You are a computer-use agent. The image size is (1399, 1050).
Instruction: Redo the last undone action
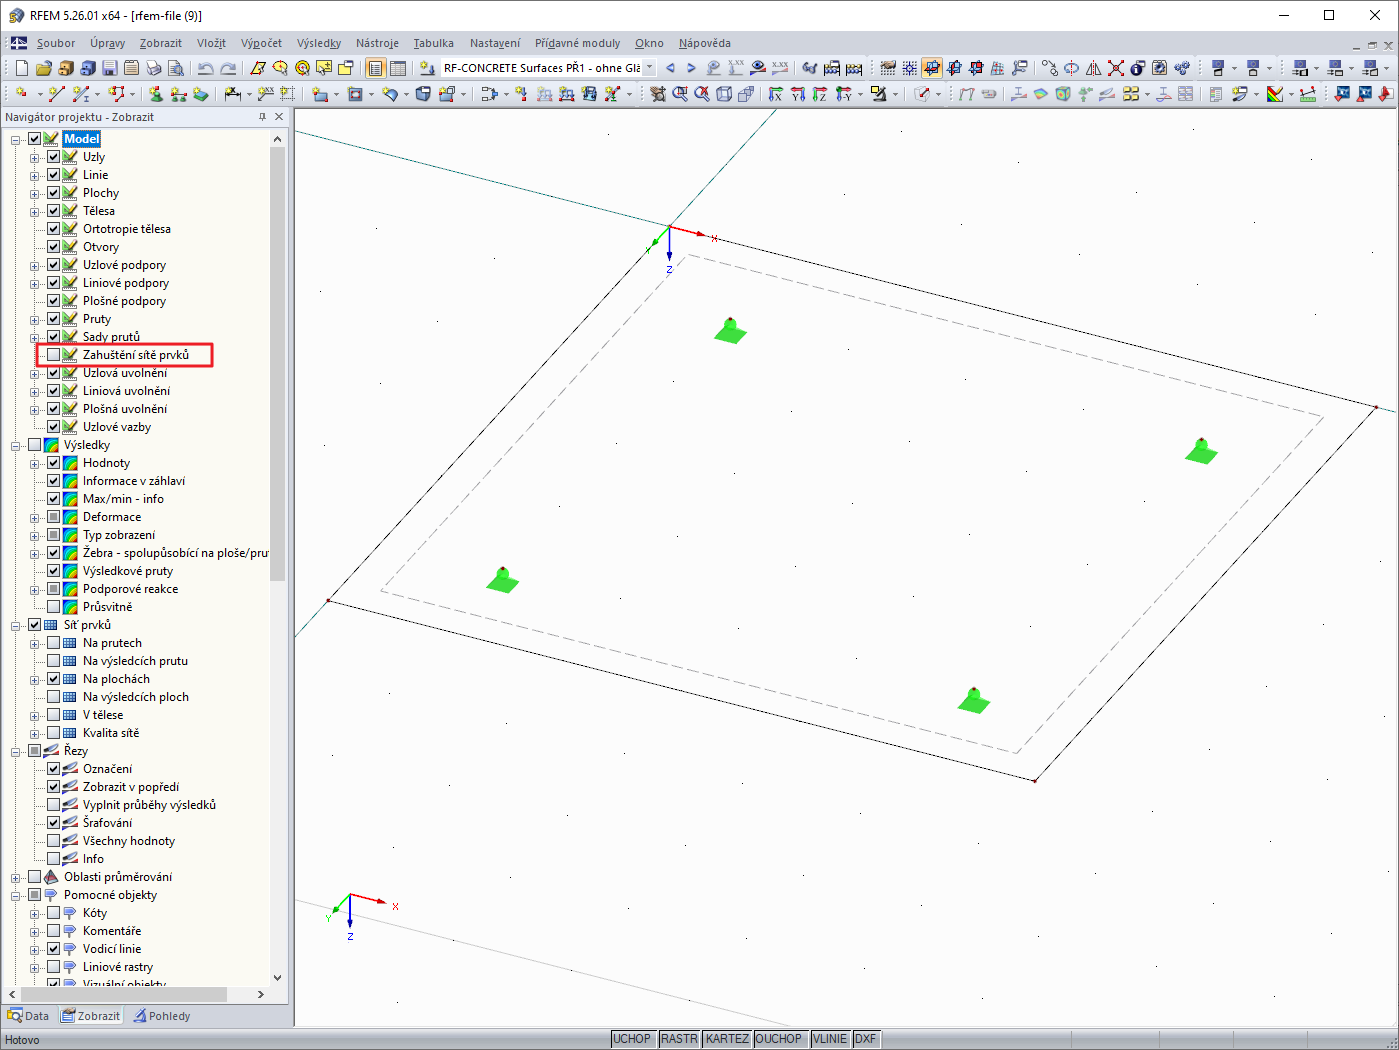click(228, 68)
